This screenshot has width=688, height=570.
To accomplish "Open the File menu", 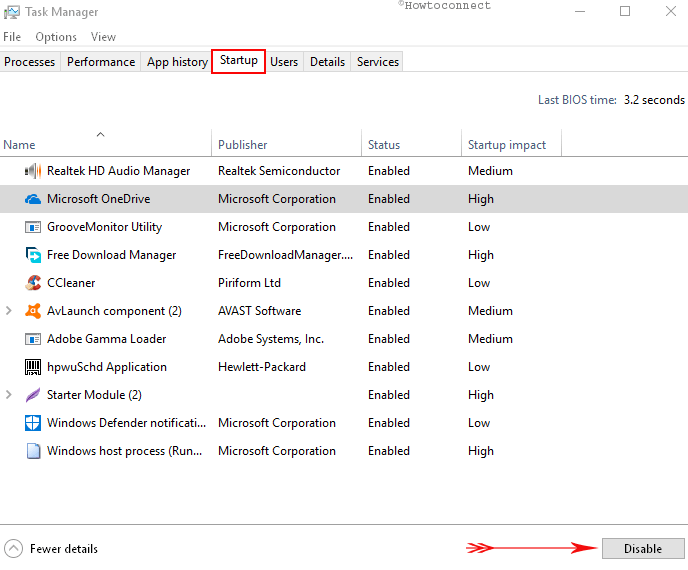I will pyautogui.click(x=12, y=37).
